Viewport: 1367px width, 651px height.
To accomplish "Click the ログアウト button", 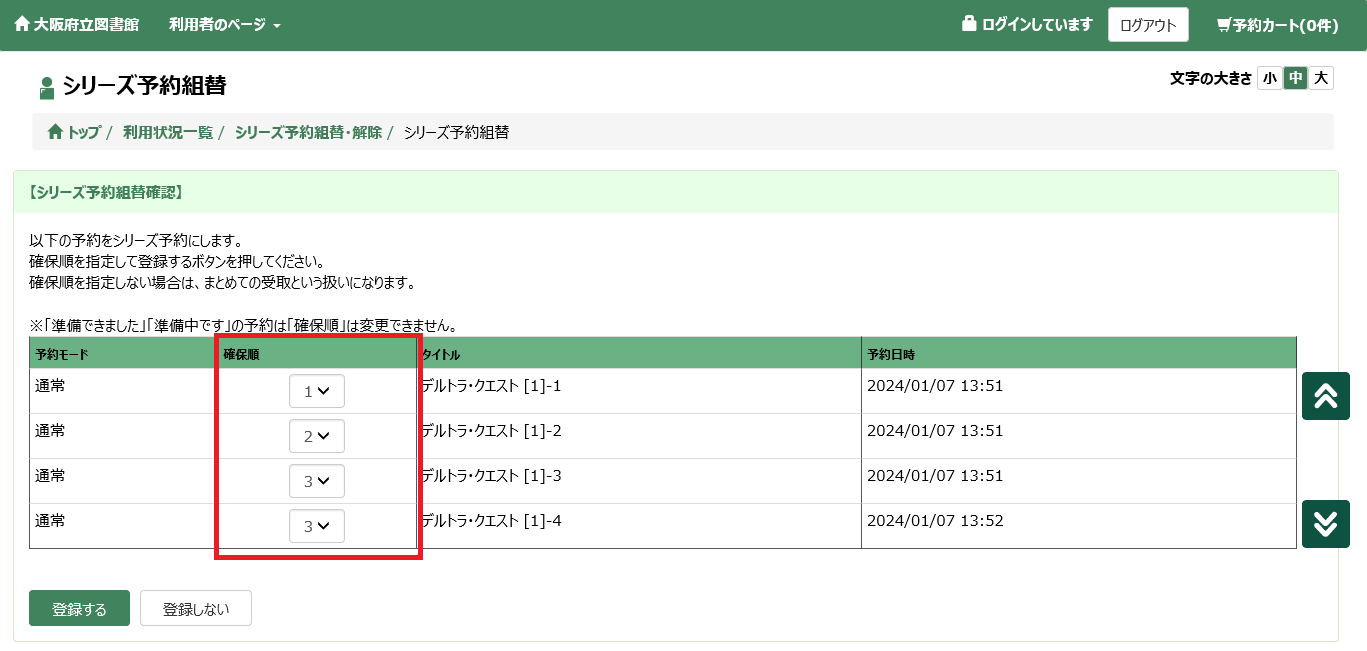I will pos(1148,25).
